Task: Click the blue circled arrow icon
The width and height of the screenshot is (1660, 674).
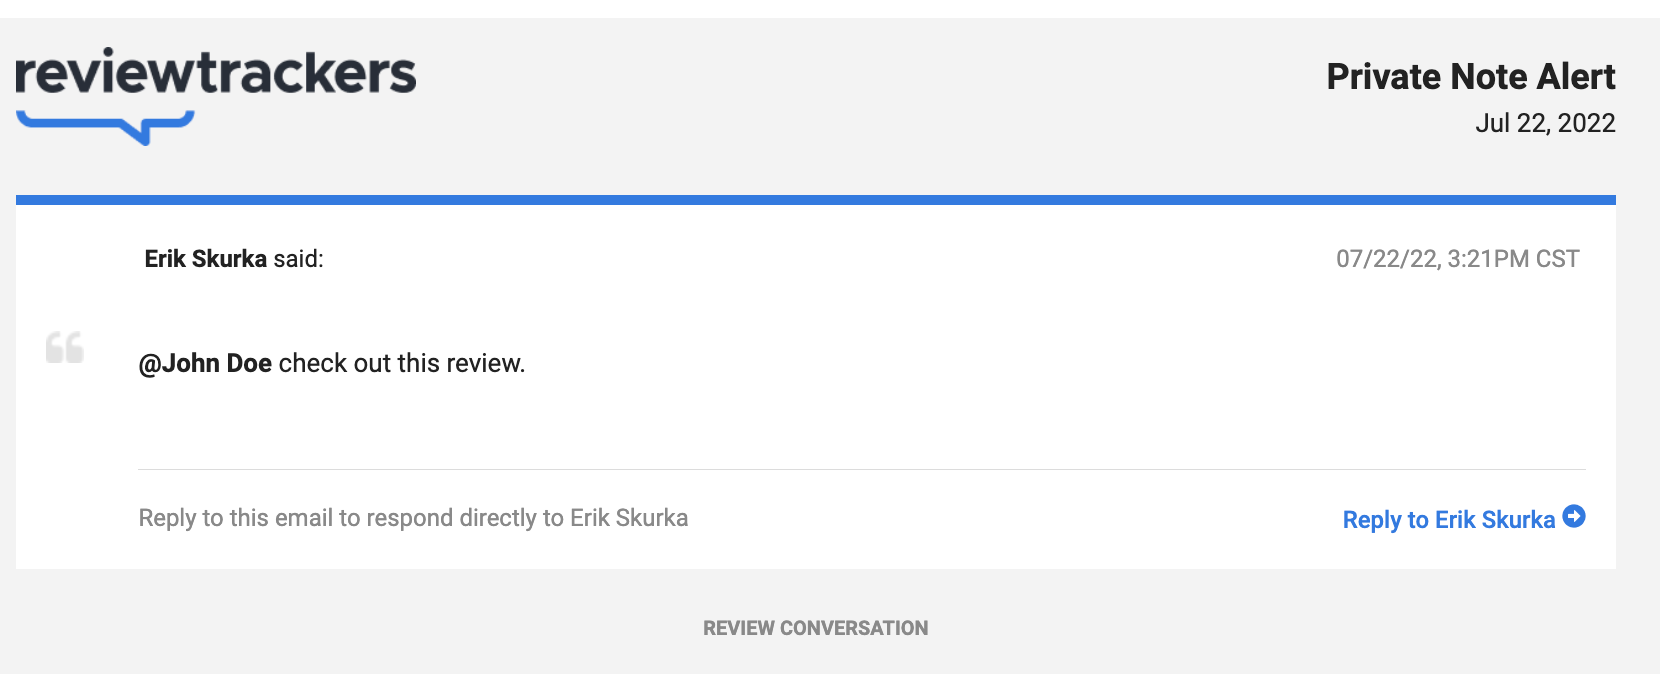Action: (x=1574, y=517)
